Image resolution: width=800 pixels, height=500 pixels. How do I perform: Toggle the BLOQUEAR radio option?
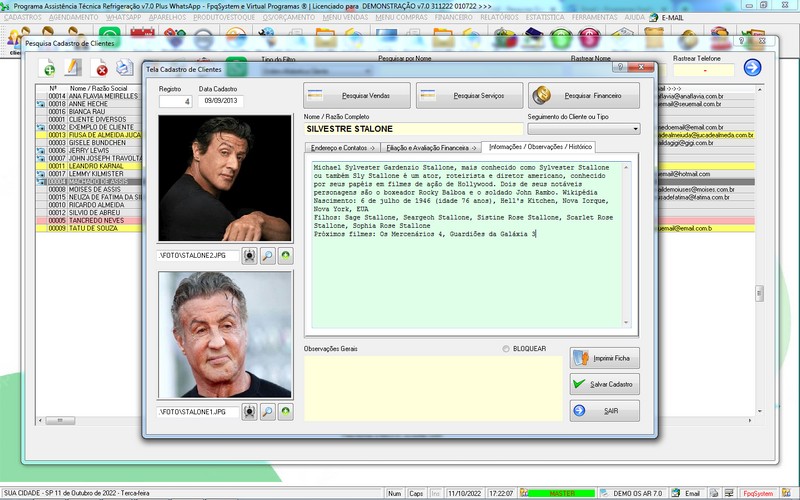tap(506, 349)
